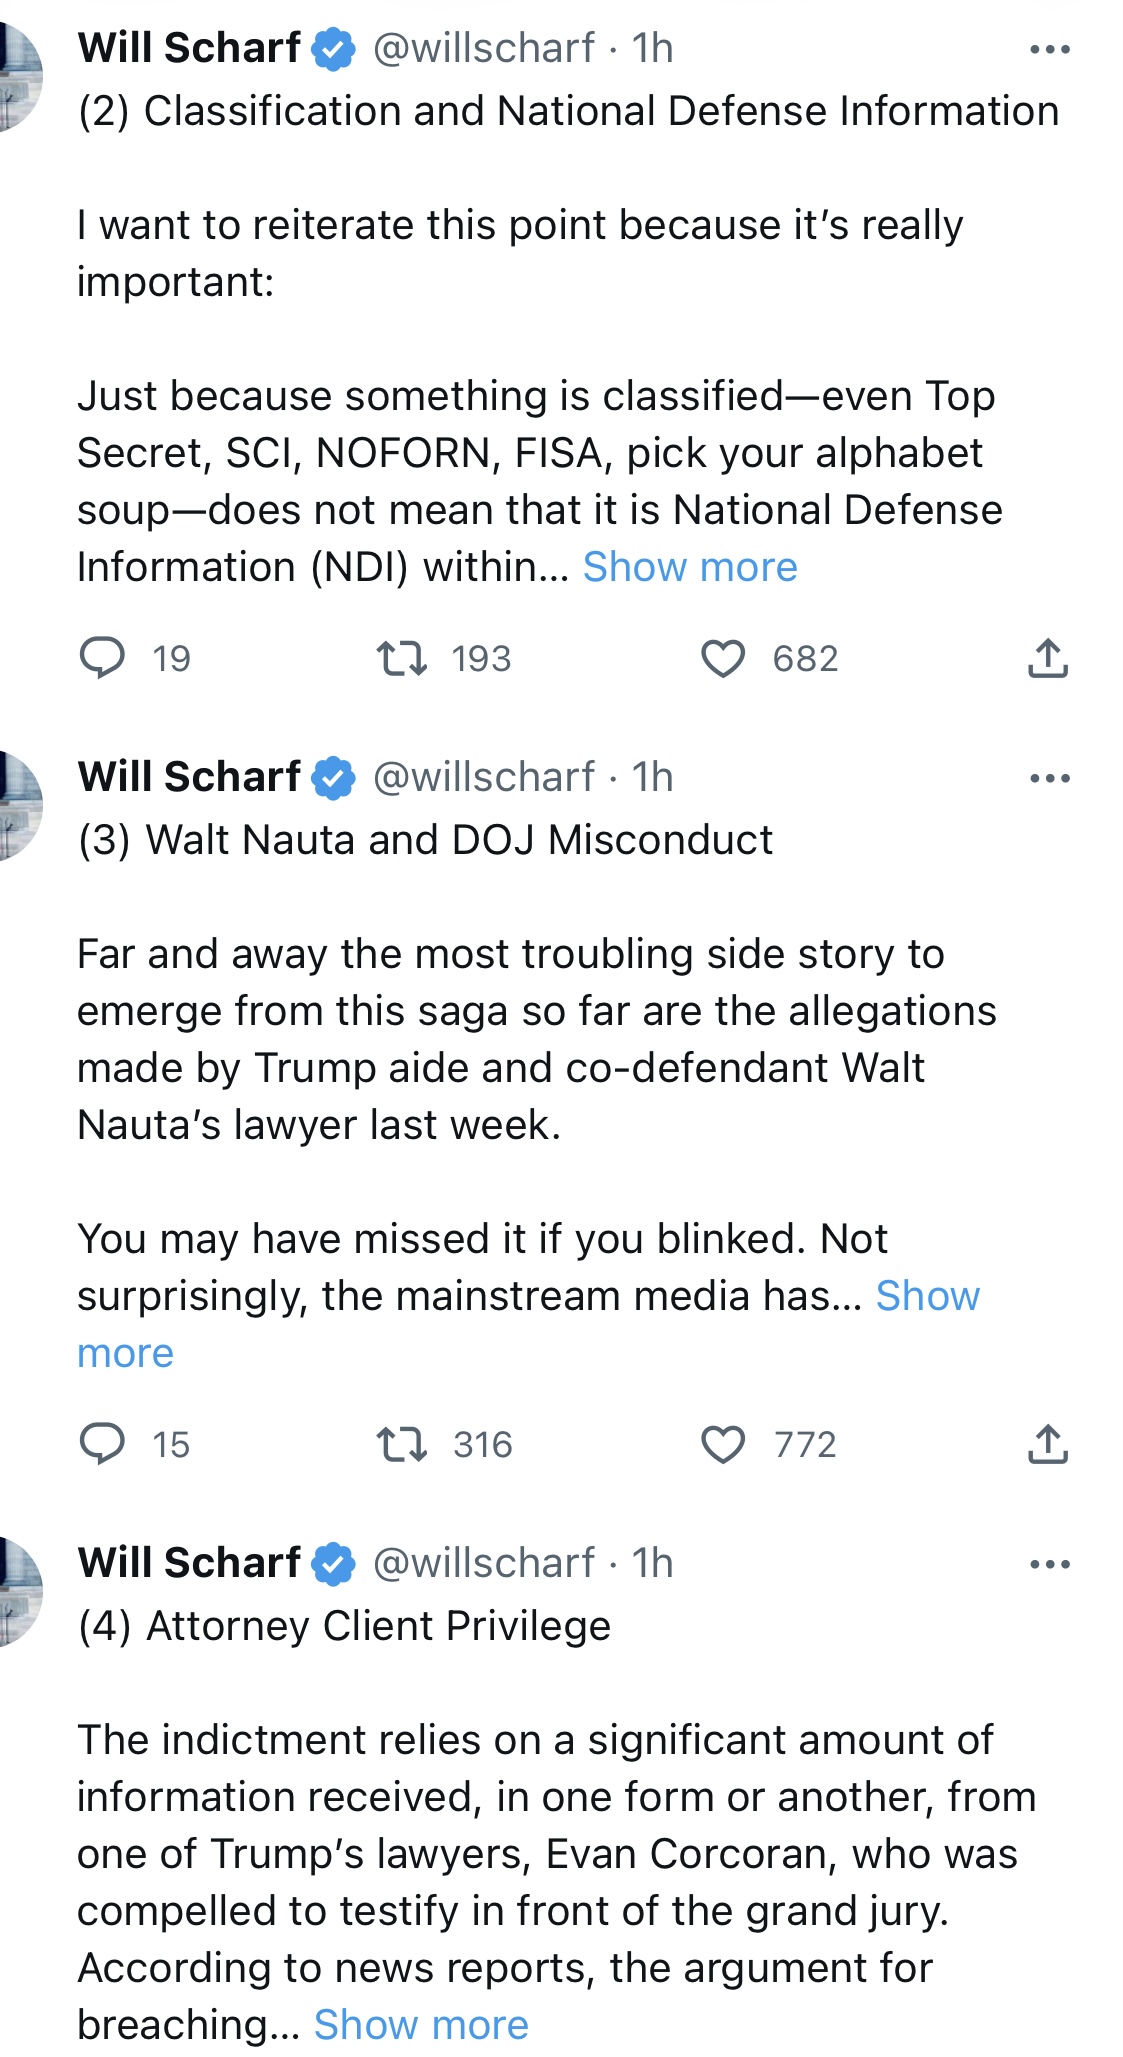
Task: Share the Walt Nauta and DOJ Misconduct tweet
Action: click(1048, 1444)
